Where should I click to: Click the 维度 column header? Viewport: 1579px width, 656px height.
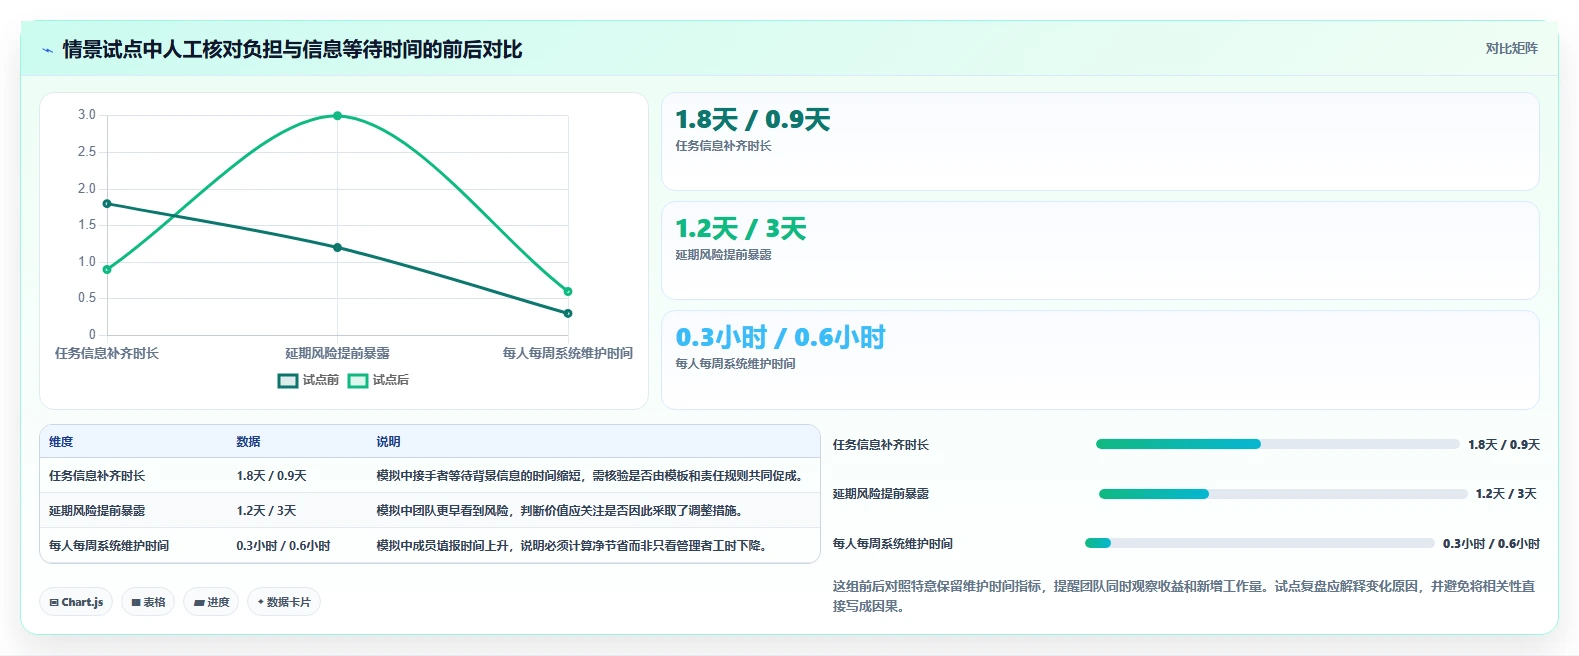point(61,442)
